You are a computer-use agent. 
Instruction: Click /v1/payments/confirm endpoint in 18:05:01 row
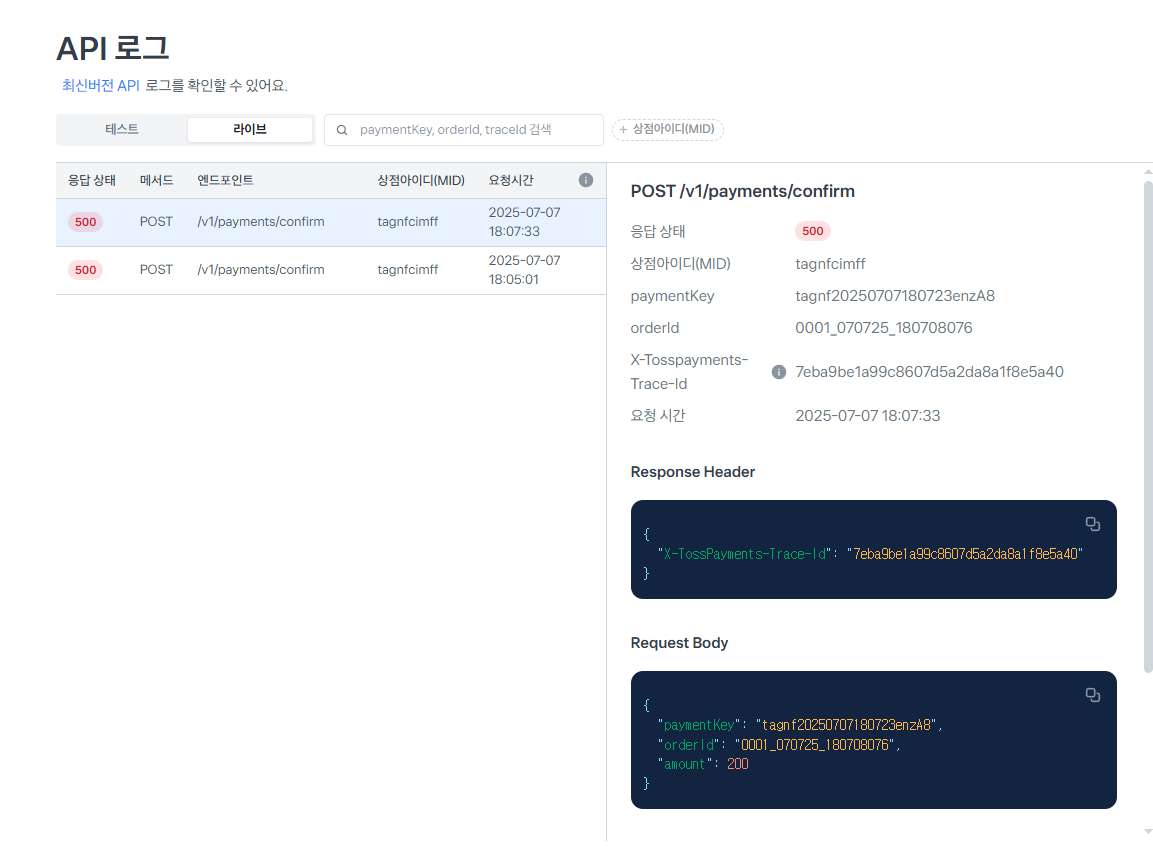pyautogui.click(x=261, y=270)
